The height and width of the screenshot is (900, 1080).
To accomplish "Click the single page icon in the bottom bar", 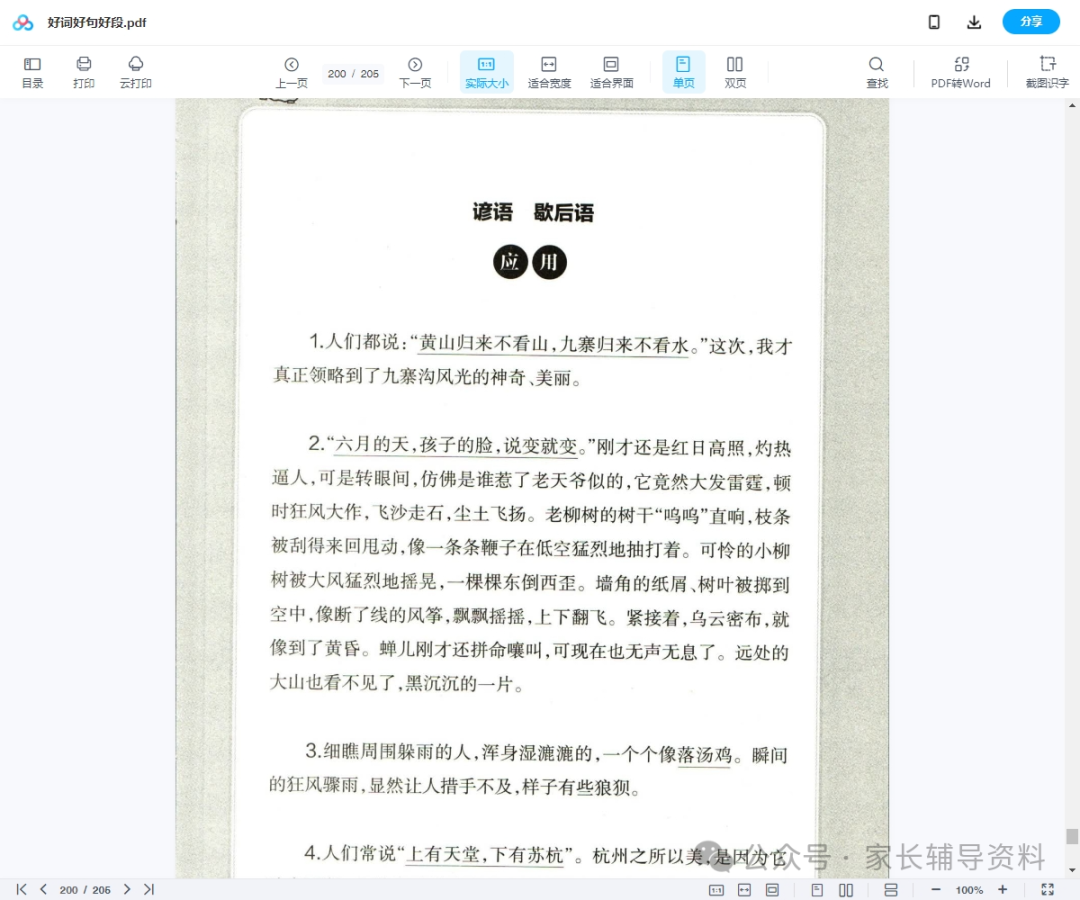I will [x=818, y=890].
